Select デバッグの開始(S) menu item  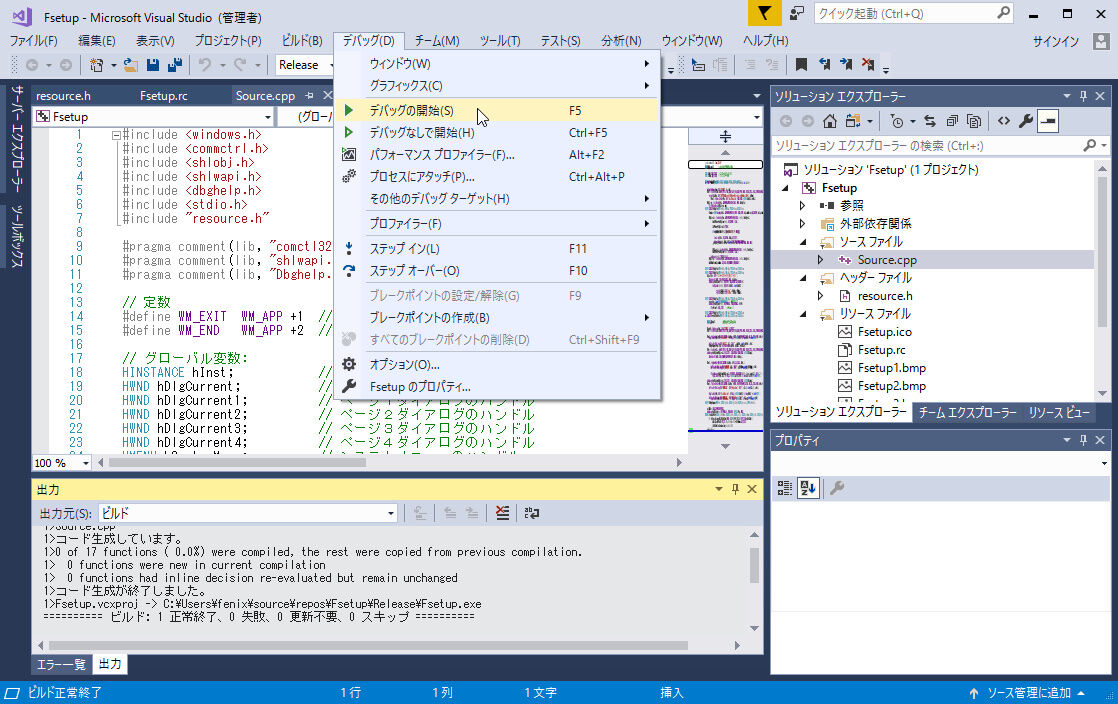[497, 111]
